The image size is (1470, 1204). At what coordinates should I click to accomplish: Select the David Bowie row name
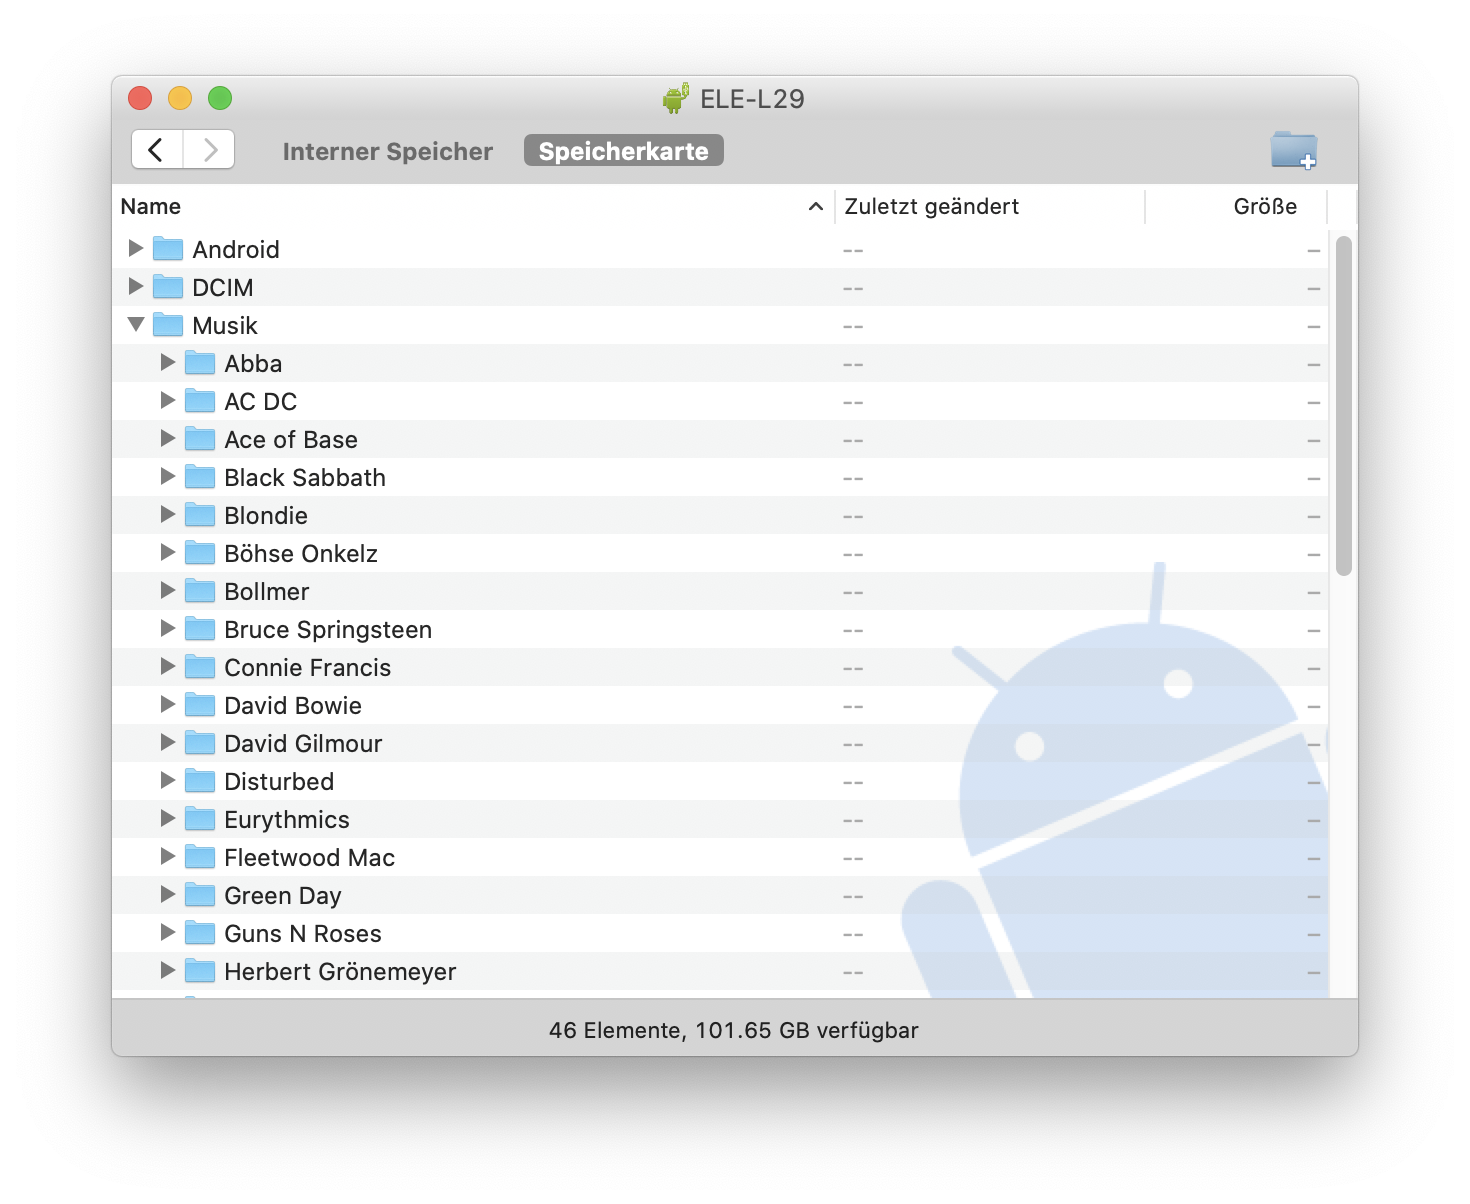pos(293,705)
